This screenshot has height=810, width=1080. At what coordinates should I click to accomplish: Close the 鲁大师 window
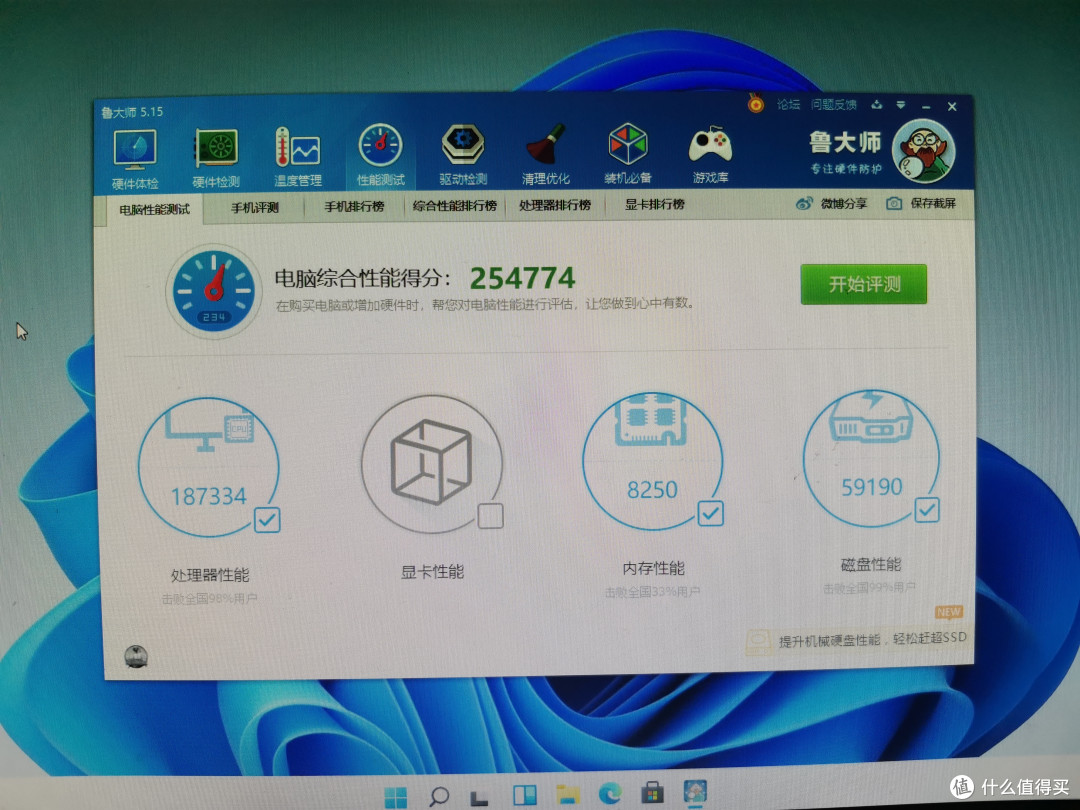pyautogui.click(x=952, y=107)
